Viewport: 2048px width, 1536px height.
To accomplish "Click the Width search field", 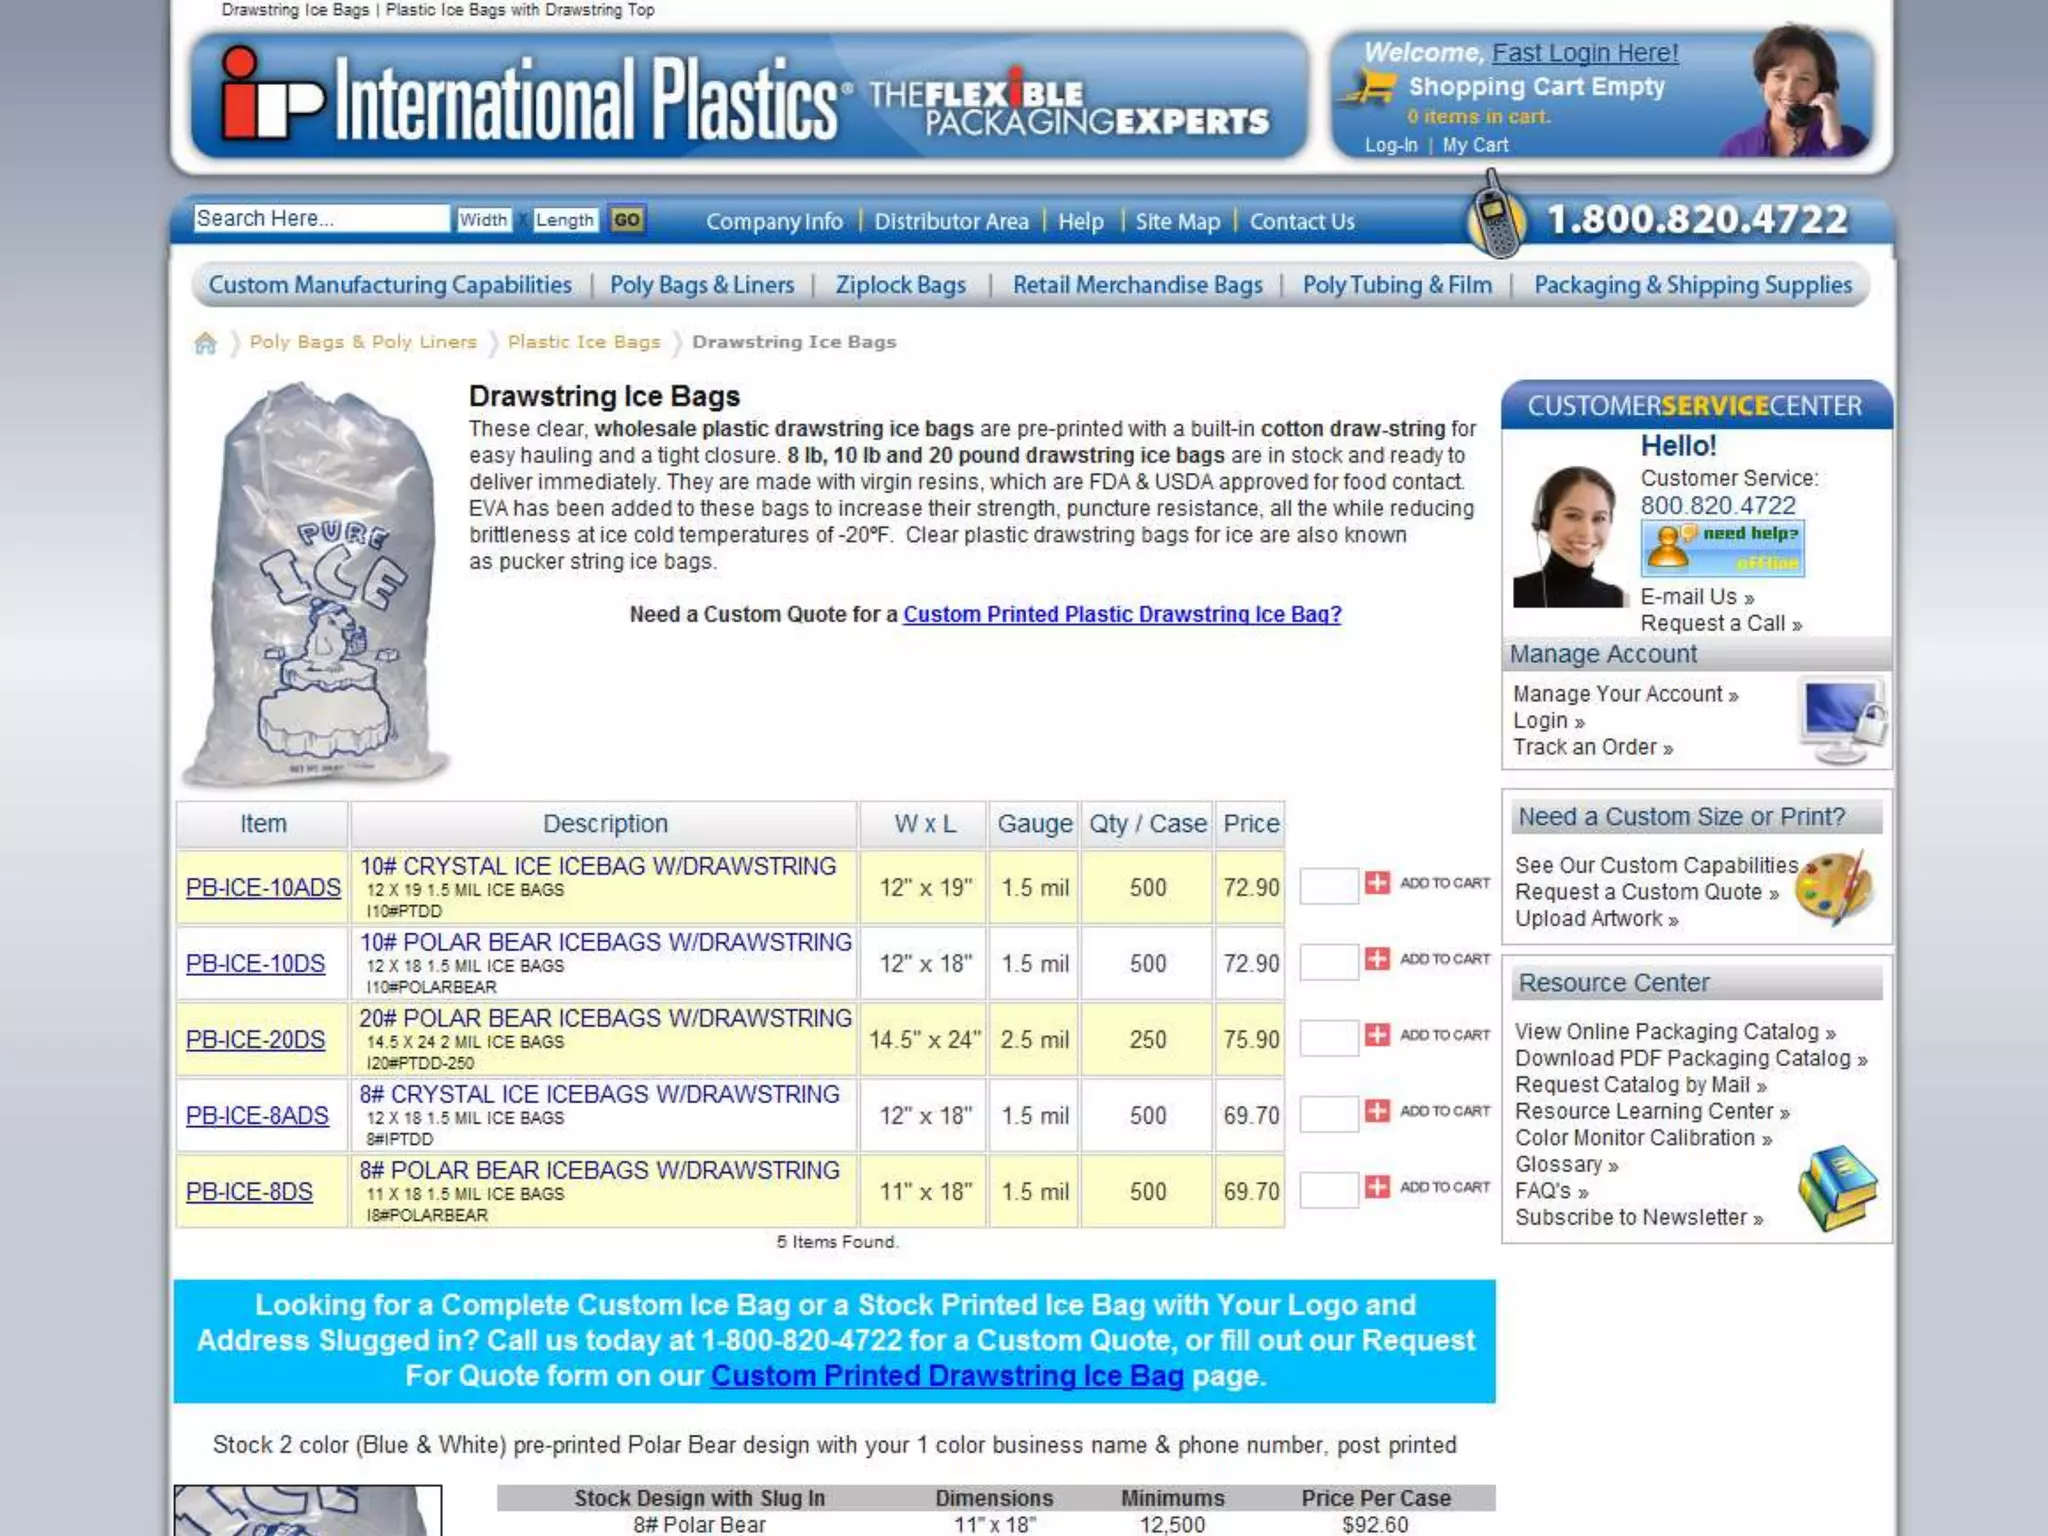I will tap(484, 220).
